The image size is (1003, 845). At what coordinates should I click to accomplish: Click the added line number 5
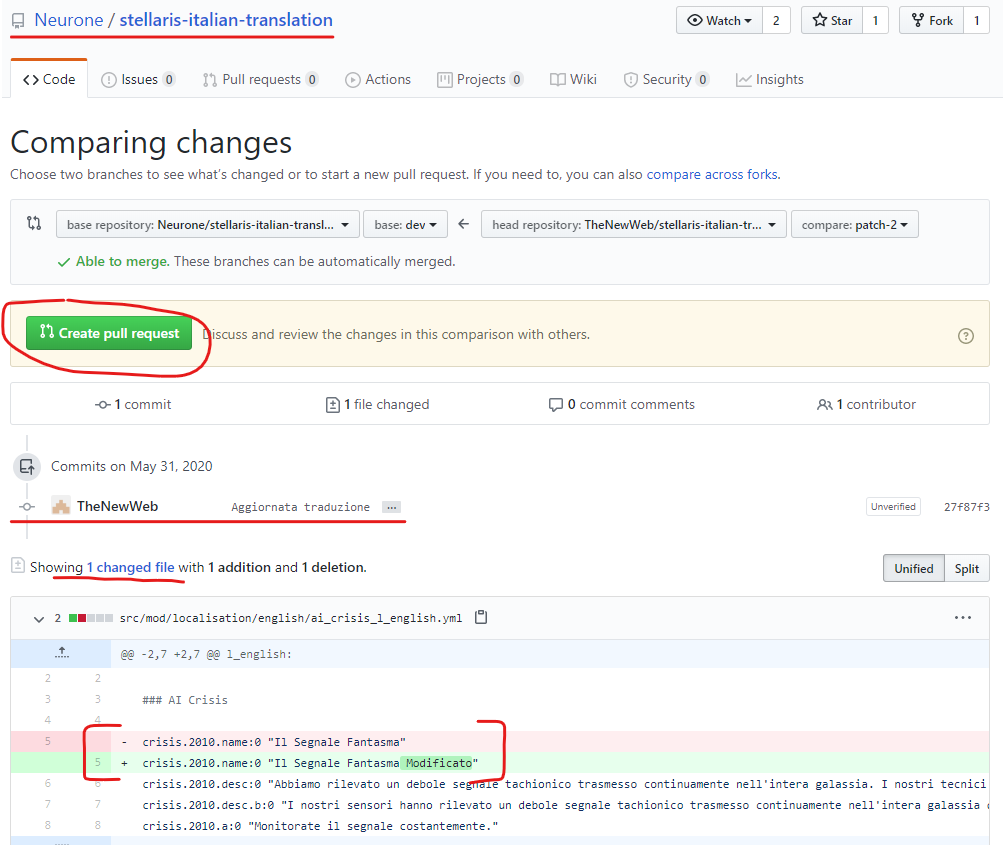pos(98,762)
